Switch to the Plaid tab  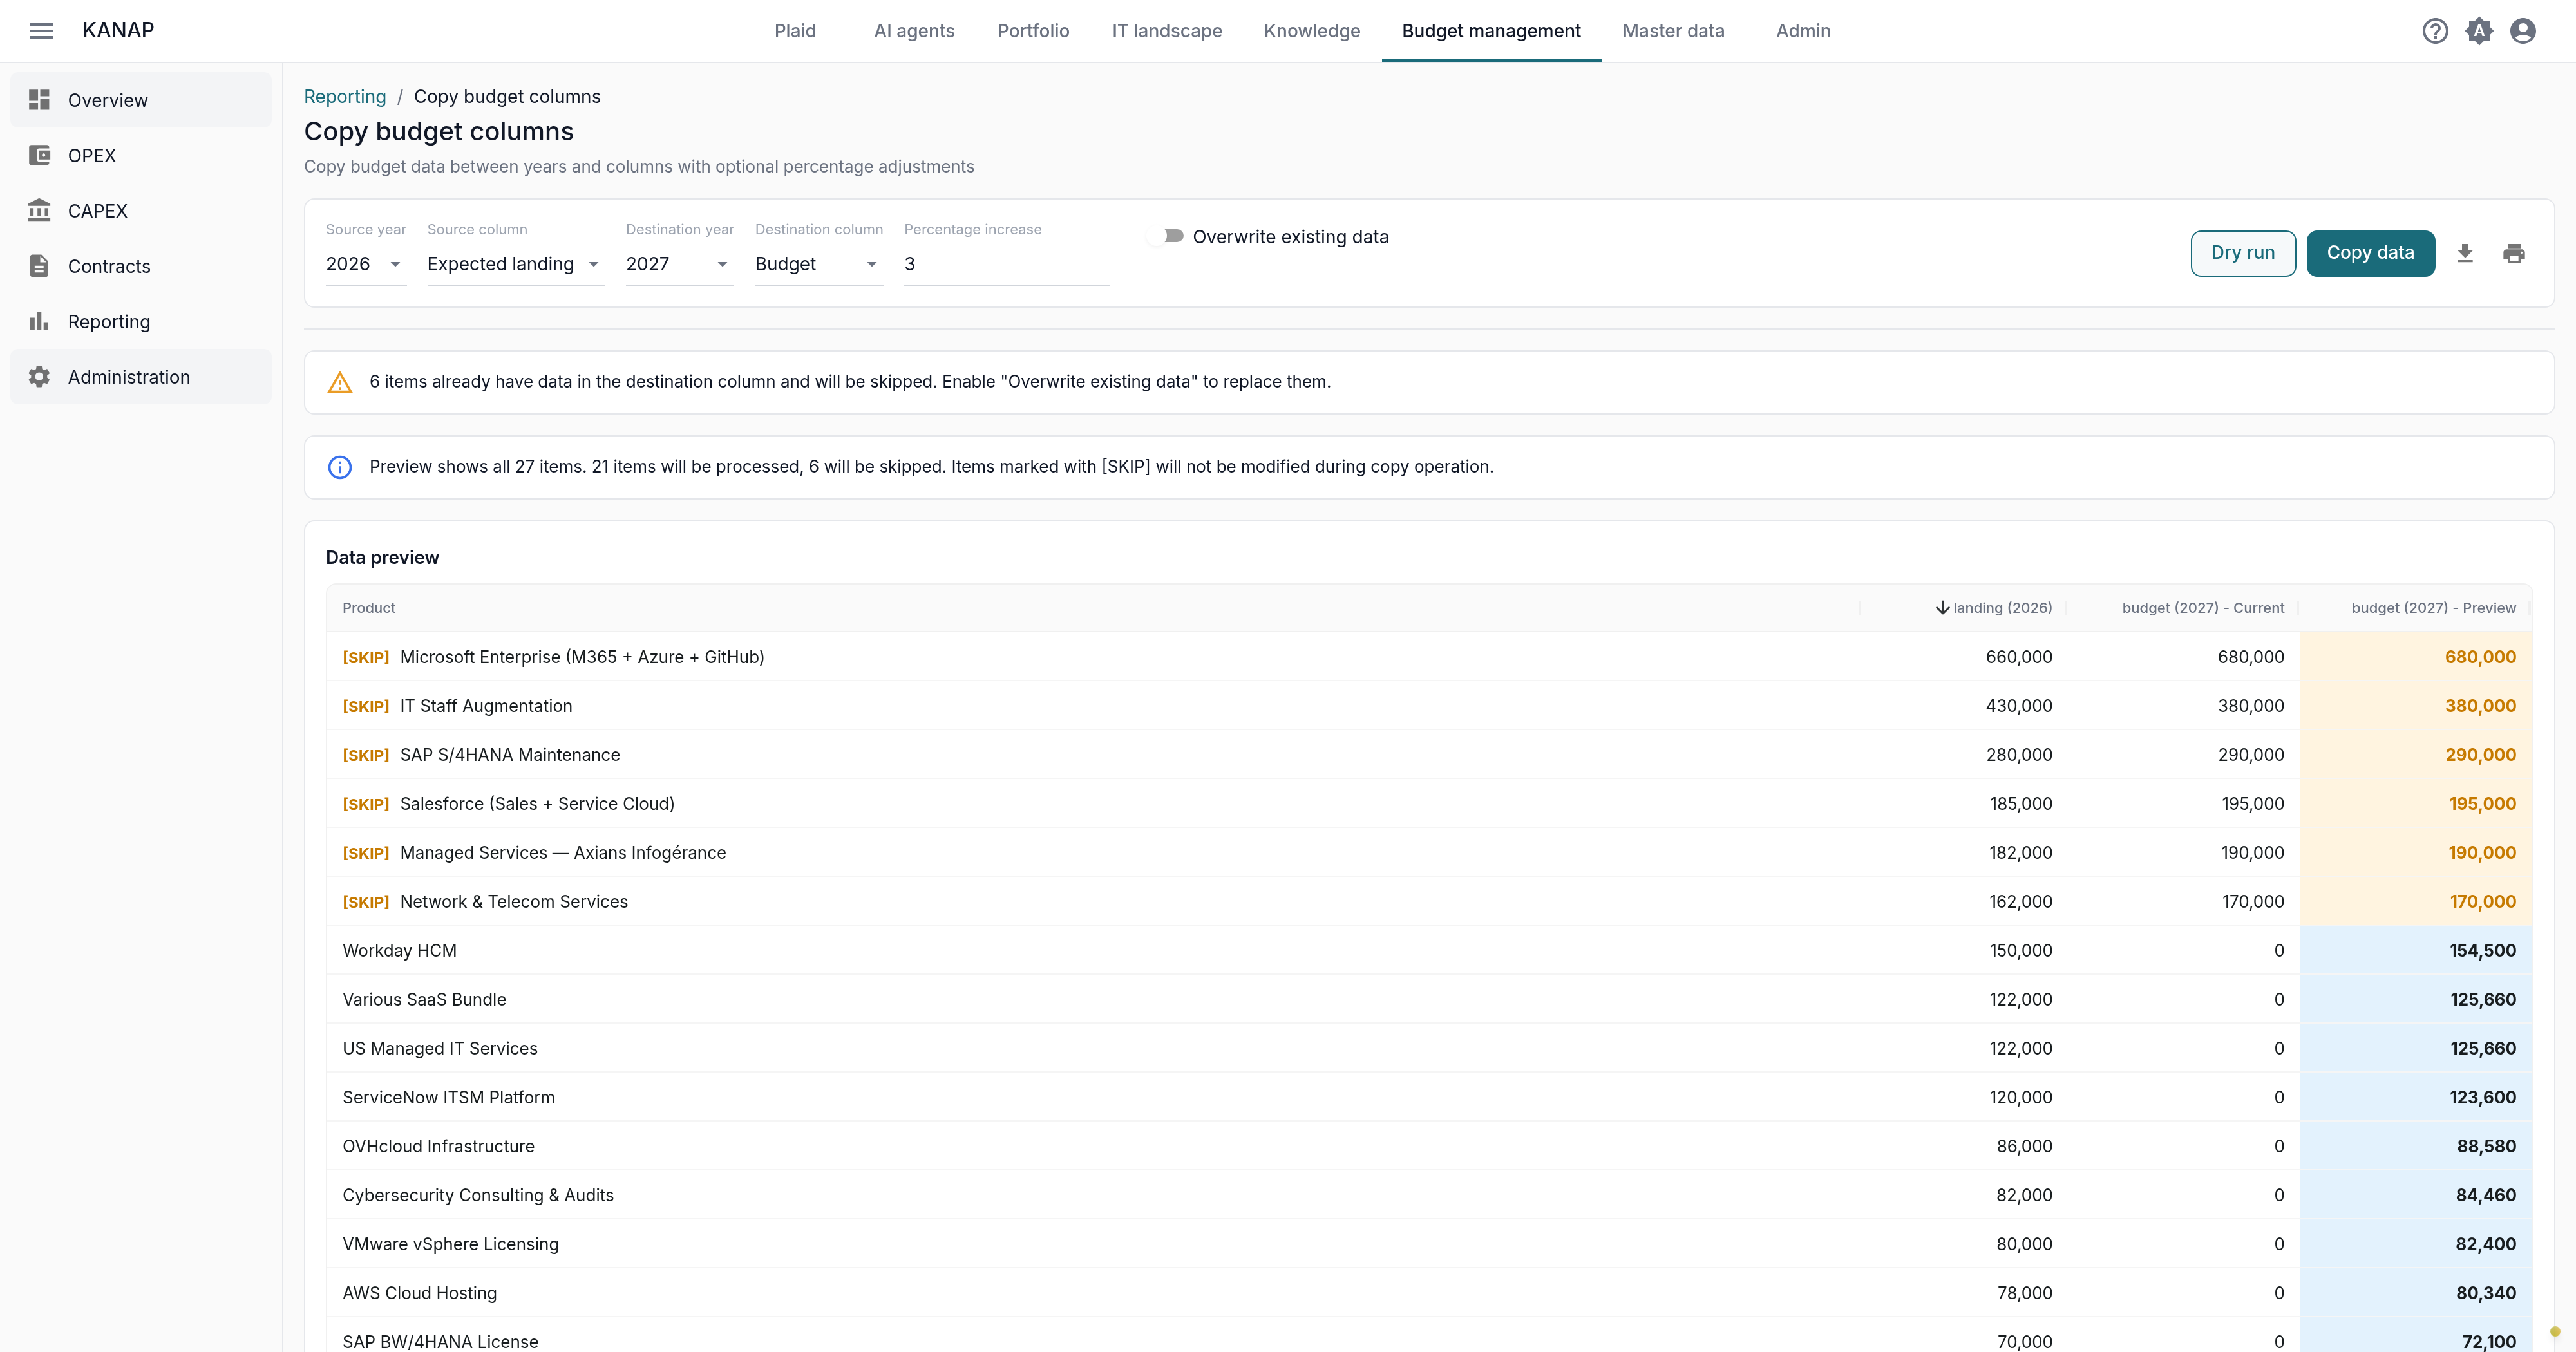795,31
